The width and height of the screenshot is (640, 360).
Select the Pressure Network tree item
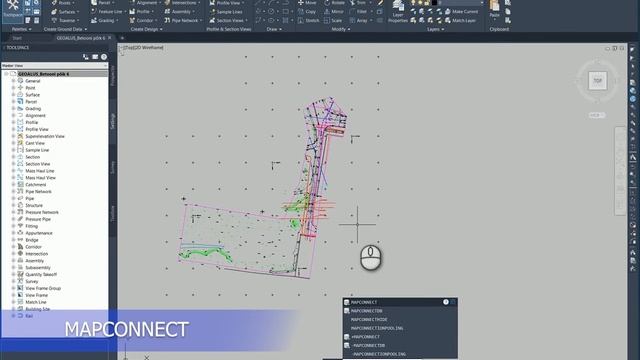click(x=42, y=212)
